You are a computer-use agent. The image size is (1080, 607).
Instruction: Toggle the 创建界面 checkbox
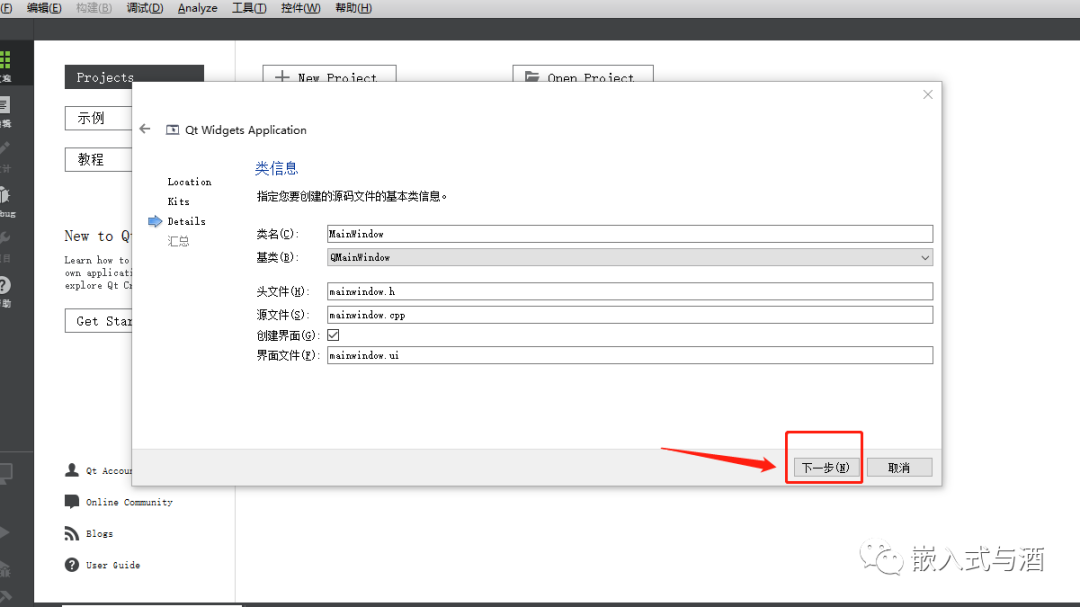(333, 335)
